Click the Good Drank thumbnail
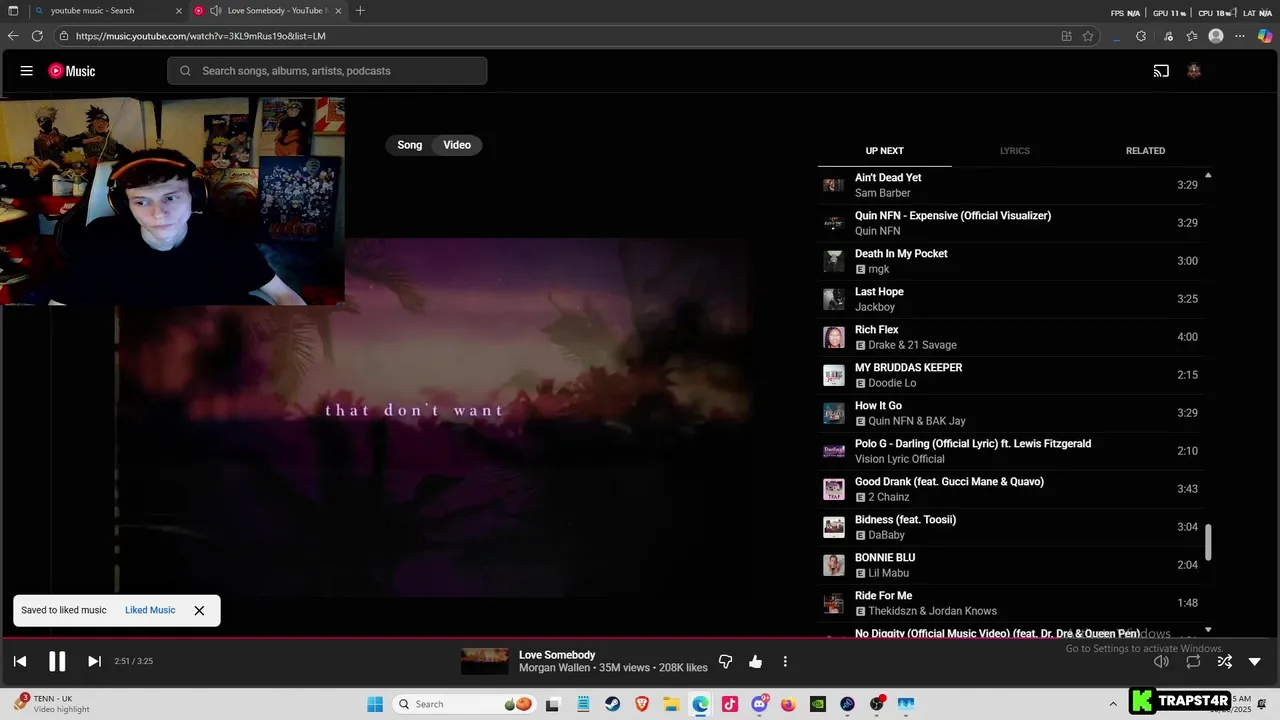Viewport: 1280px width, 720px height. click(x=833, y=489)
